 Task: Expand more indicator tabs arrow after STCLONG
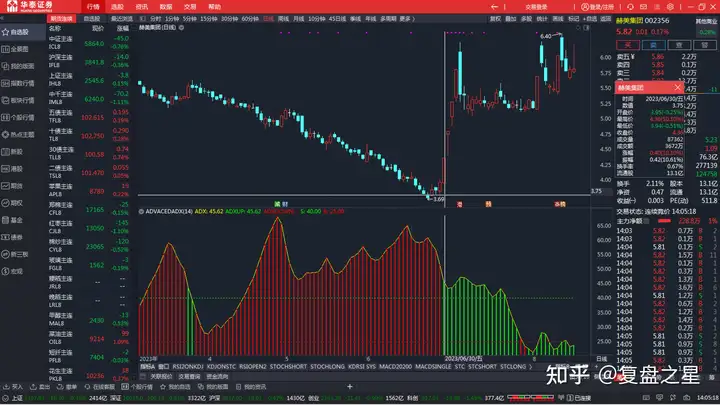tap(531, 366)
